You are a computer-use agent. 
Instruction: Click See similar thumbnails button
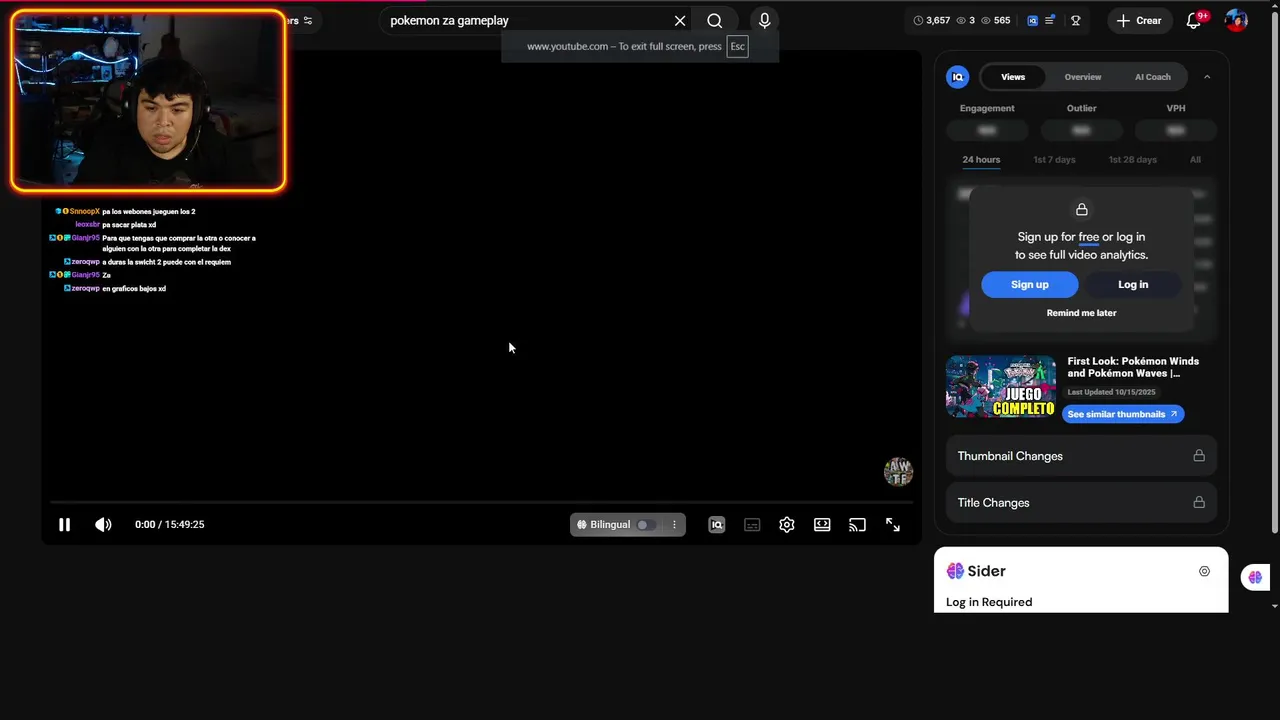1123,414
